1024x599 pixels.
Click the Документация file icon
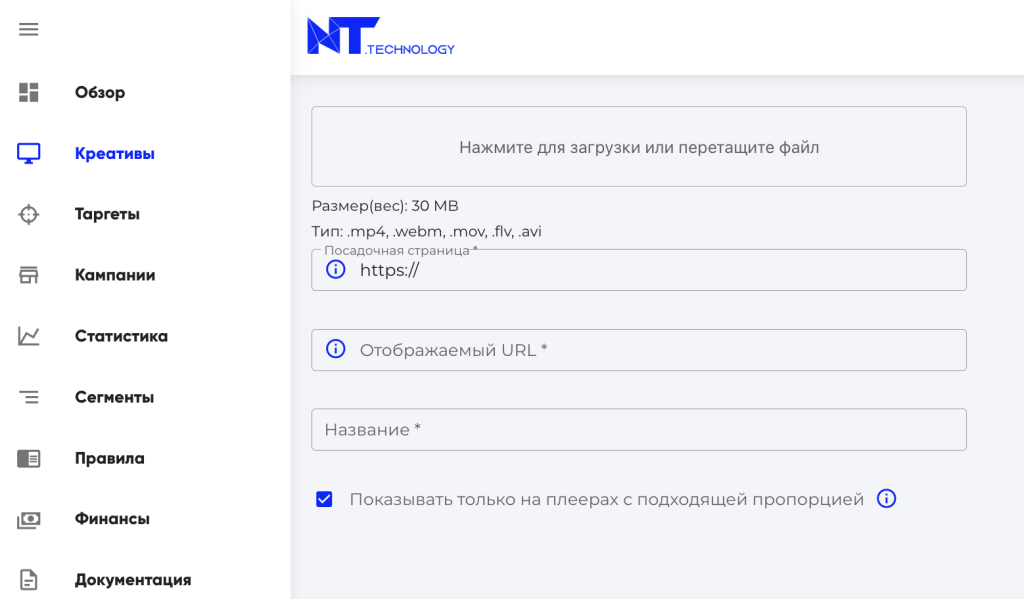tap(29, 580)
